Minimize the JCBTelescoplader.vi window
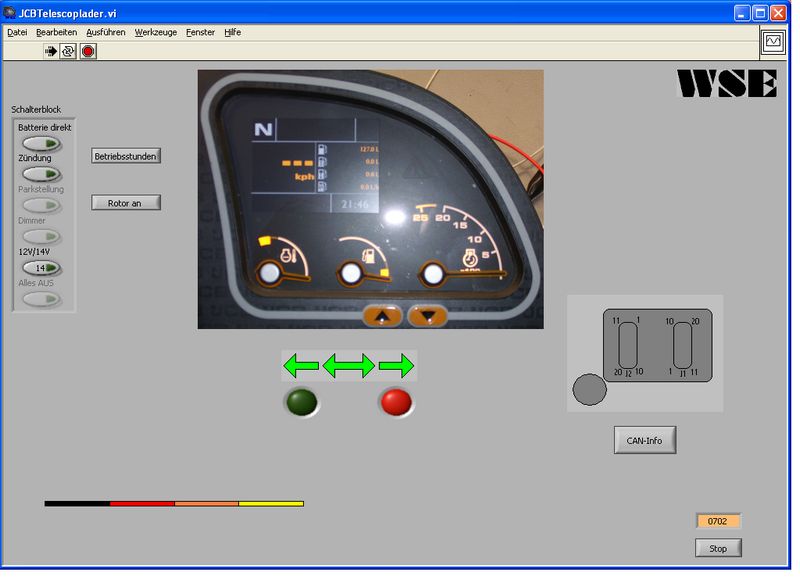The image size is (800, 587). [x=742, y=13]
